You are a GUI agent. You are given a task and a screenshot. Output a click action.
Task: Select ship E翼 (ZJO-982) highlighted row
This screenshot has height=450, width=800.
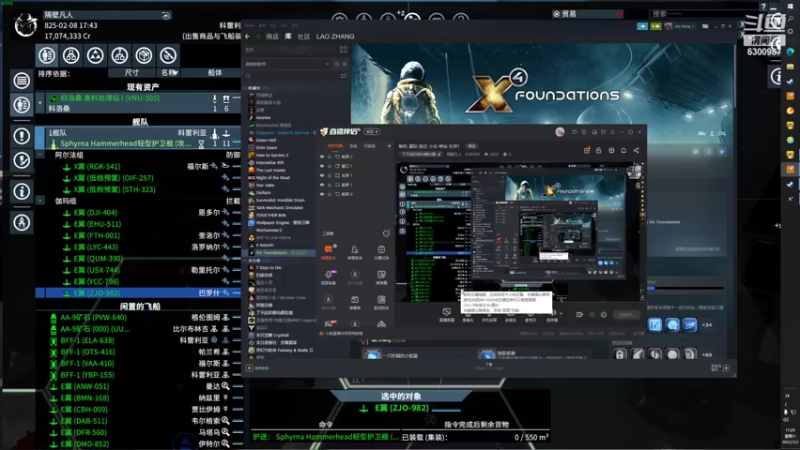[138, 293]
